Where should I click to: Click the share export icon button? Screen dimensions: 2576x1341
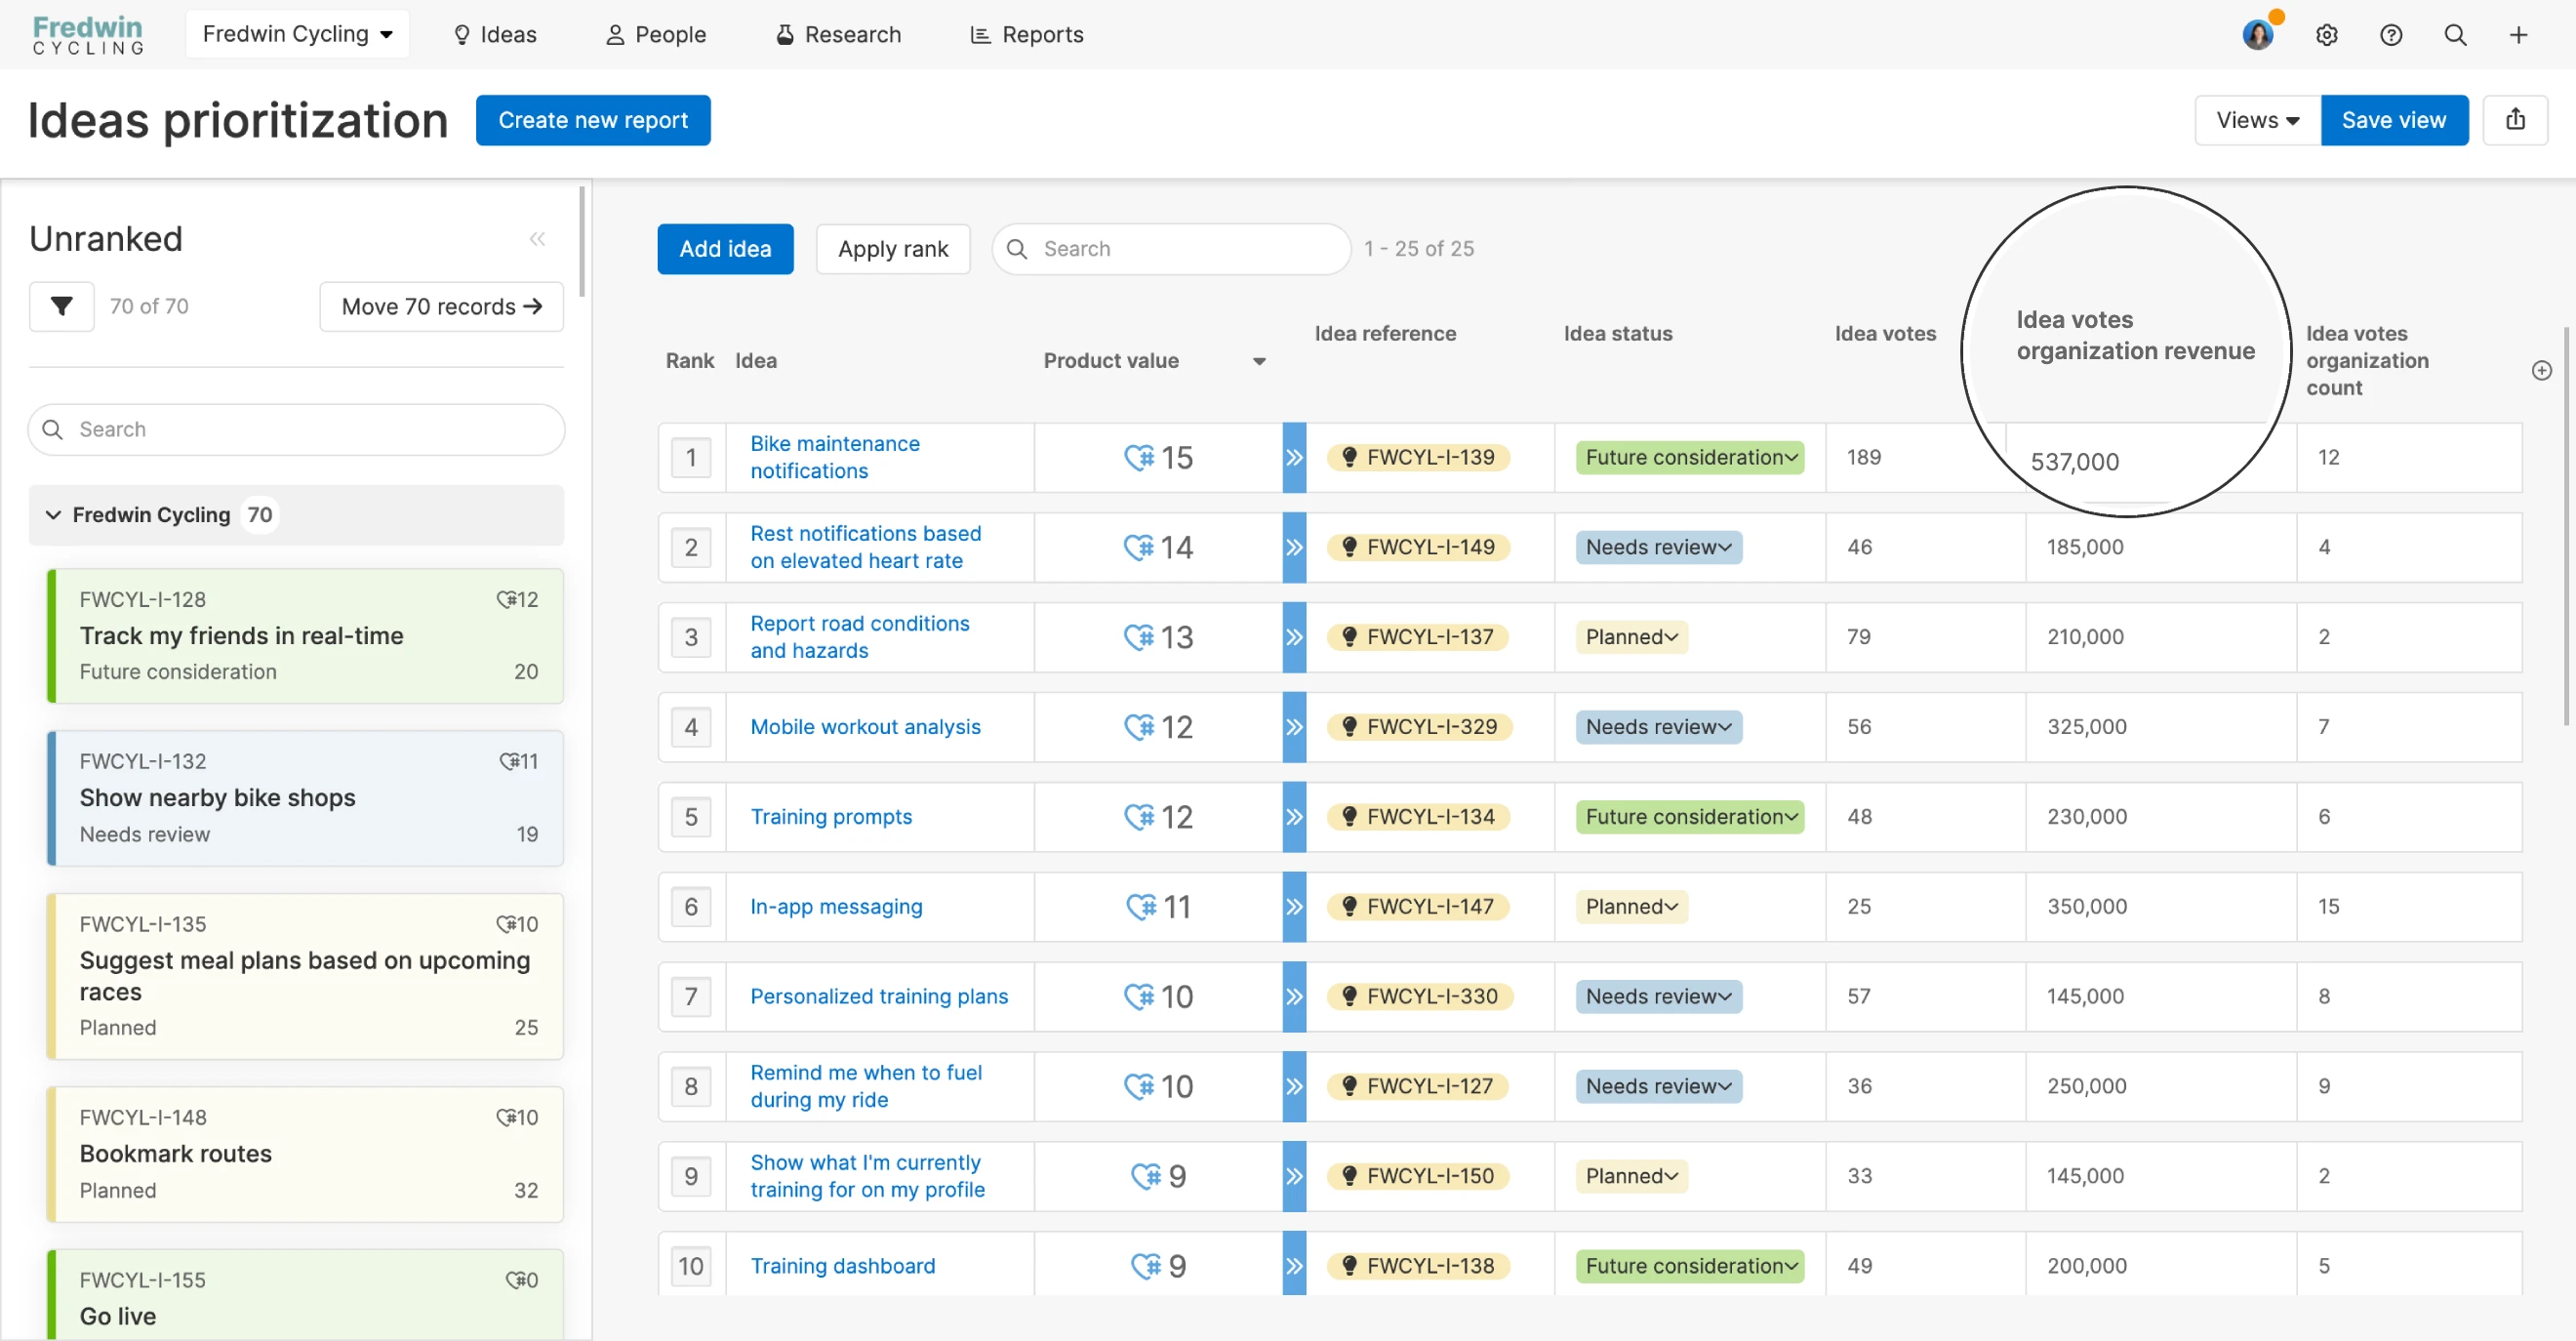(x=2515, y=120)
